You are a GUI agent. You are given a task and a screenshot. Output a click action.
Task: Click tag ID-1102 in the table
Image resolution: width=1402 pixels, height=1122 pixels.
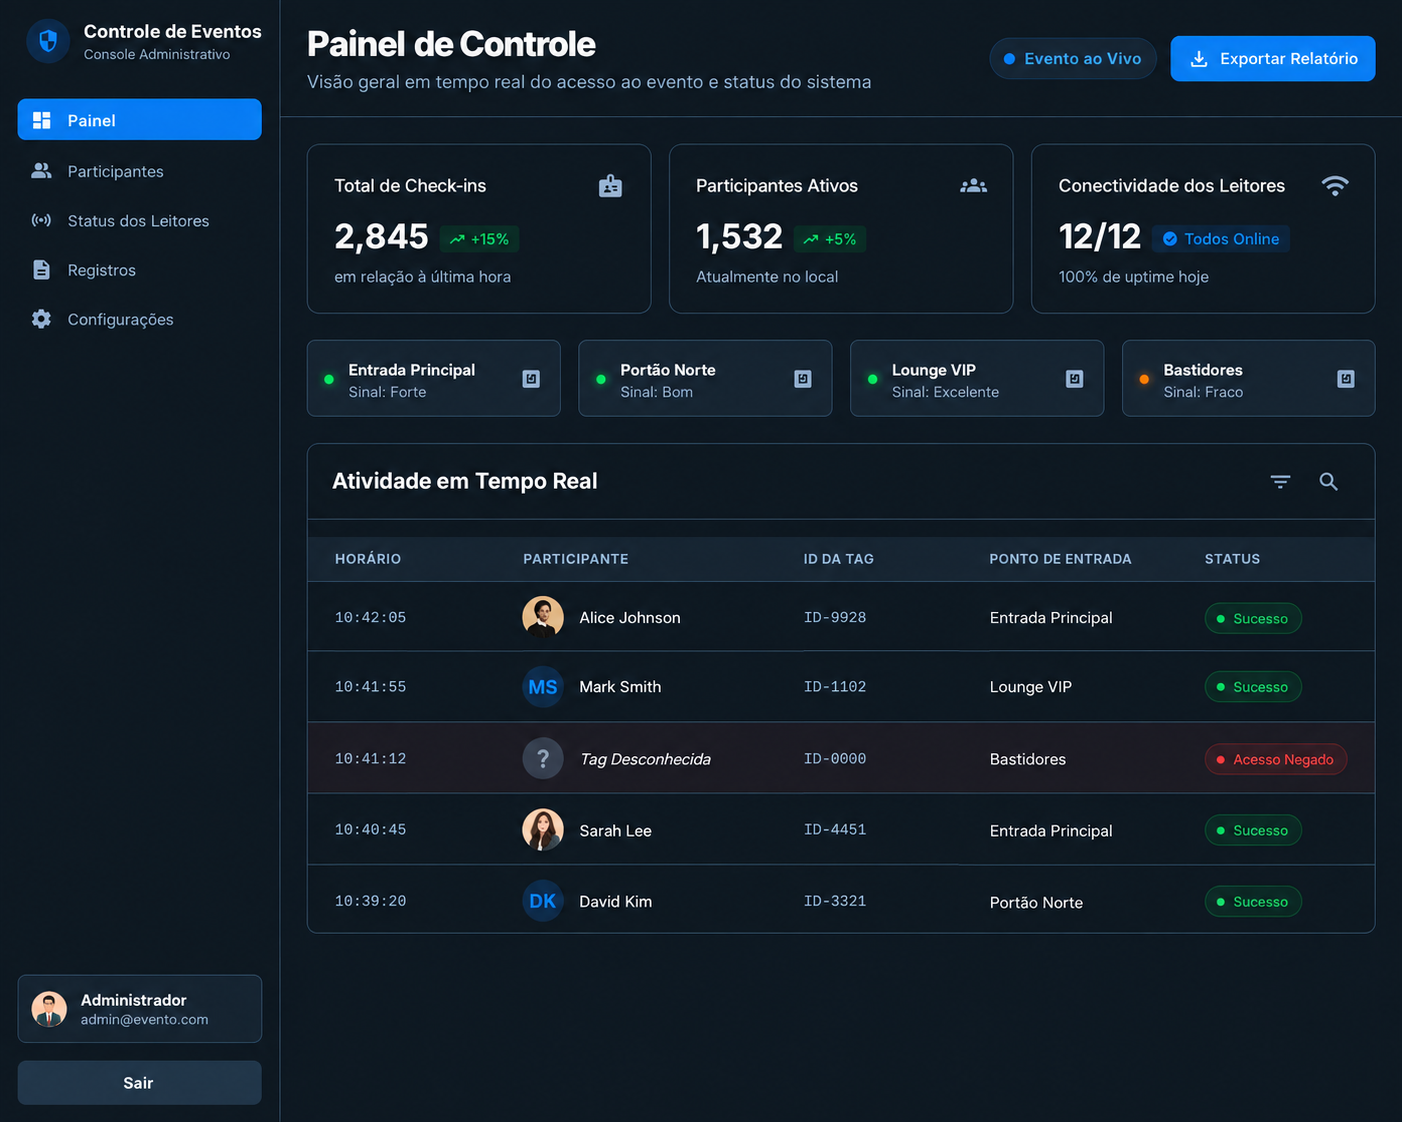(835, 687)
